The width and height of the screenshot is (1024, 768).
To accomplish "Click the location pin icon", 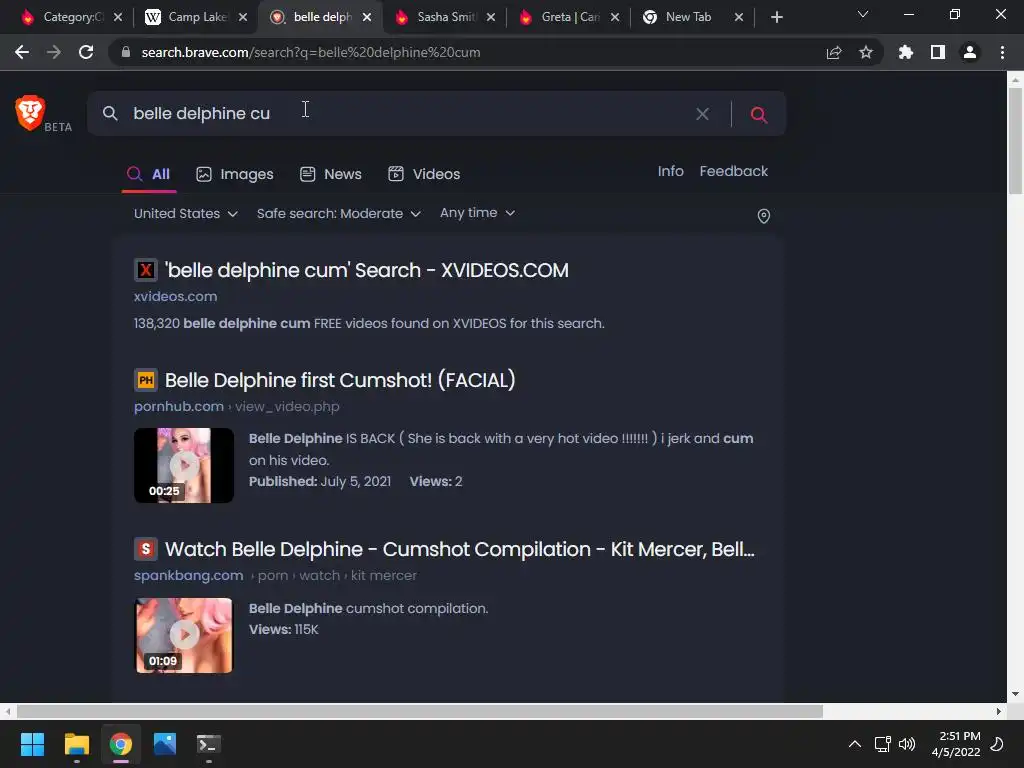I will click(x=763, y=216).
